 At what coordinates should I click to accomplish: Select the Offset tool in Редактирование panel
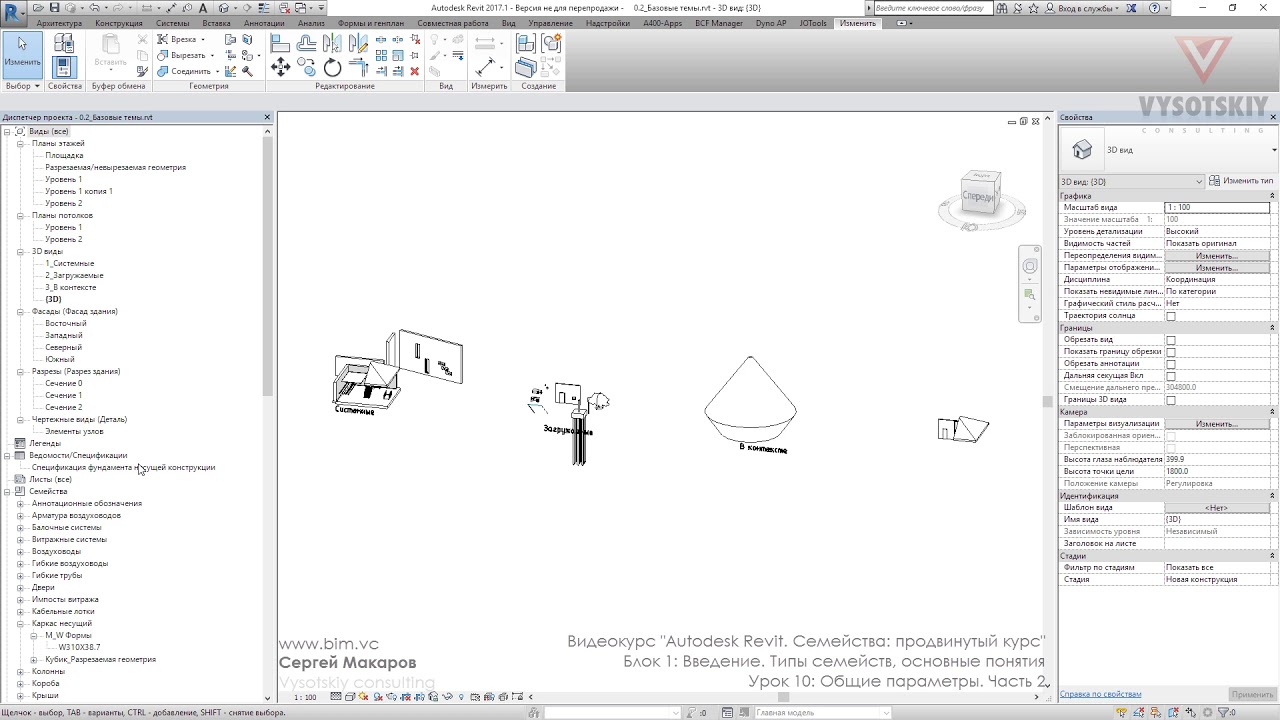(307, 43)
